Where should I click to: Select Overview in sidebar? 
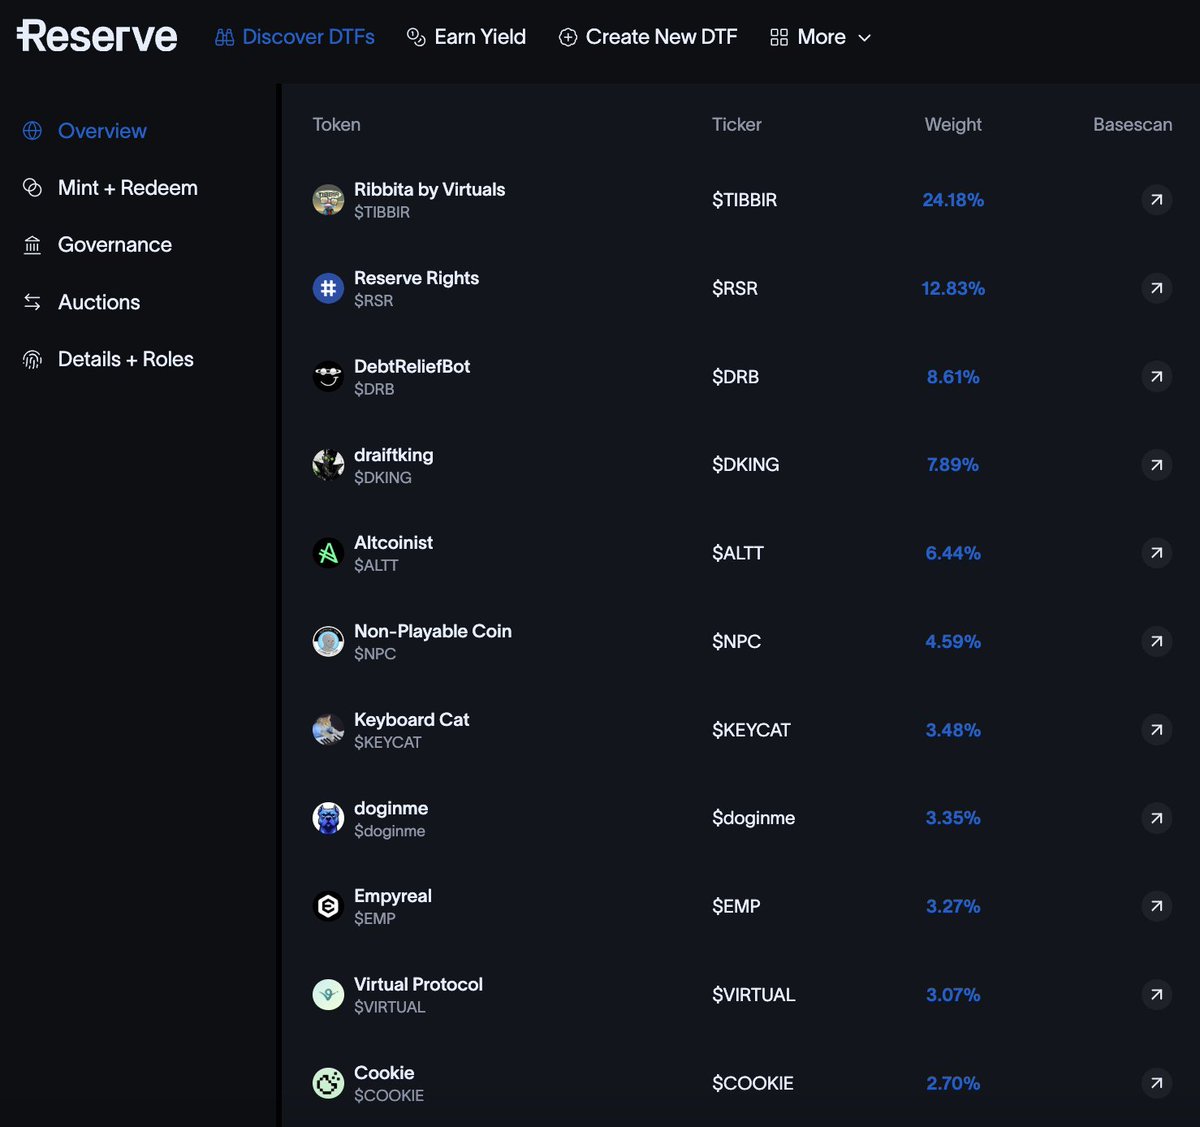pos(85,131)
